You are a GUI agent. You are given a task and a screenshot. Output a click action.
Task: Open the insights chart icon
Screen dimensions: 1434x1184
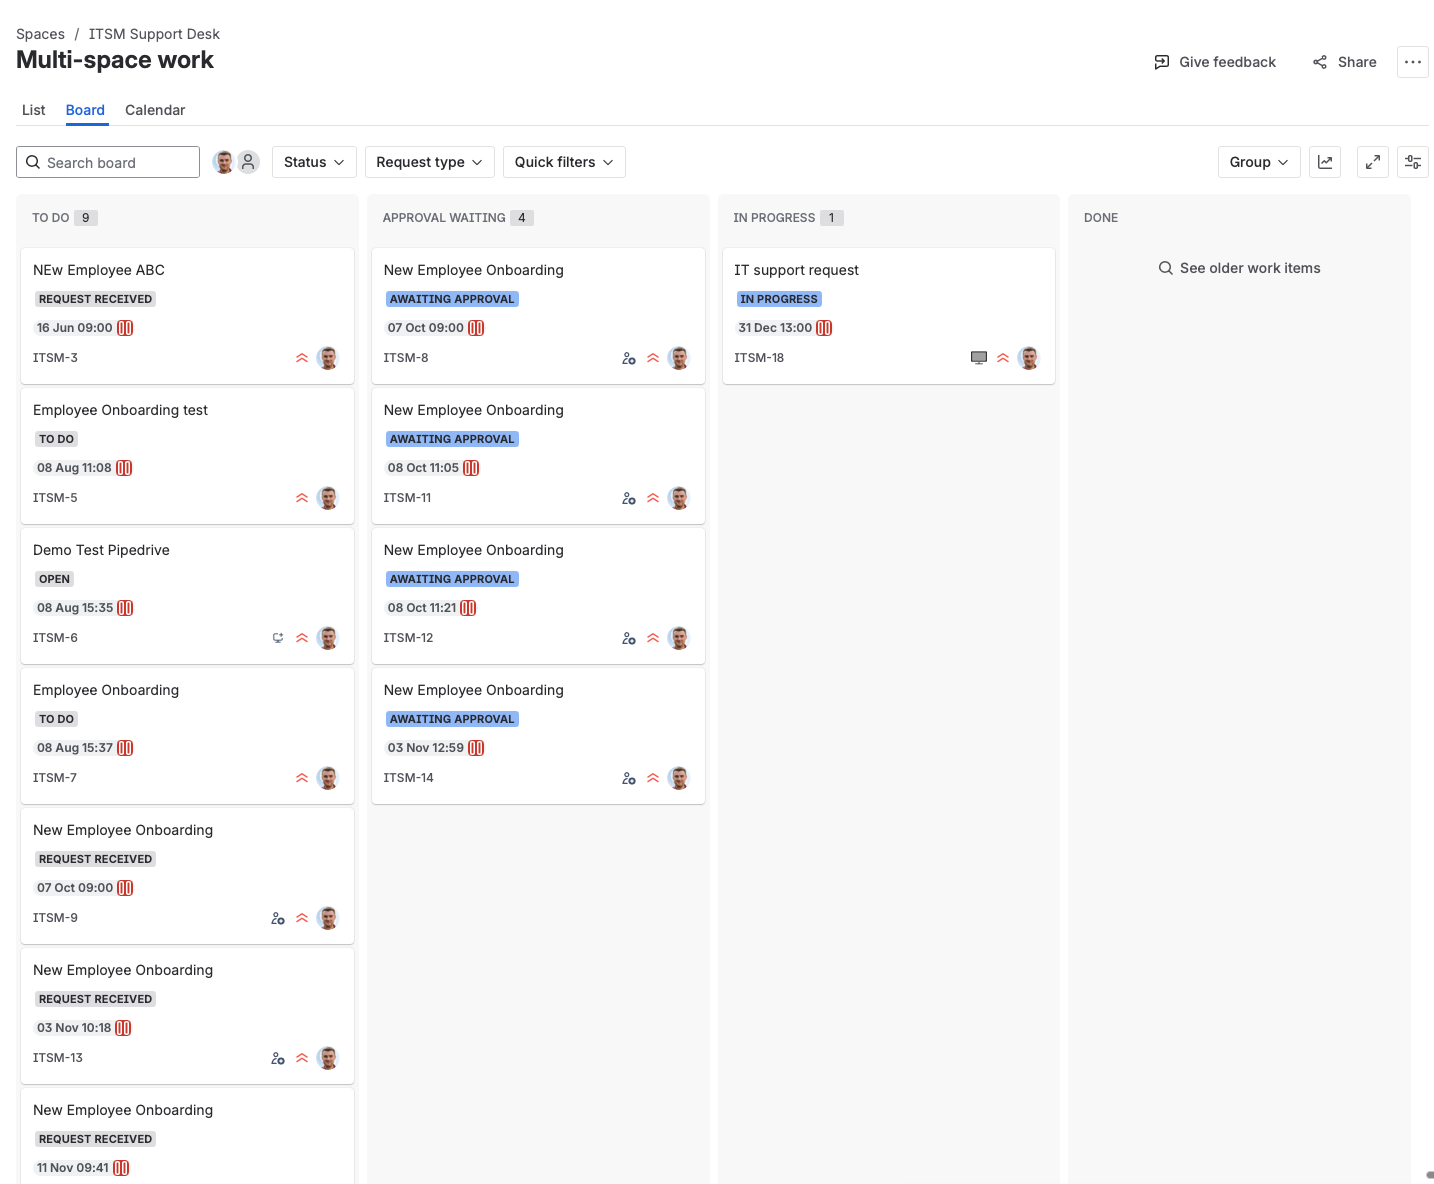(x=1325, y=162)
